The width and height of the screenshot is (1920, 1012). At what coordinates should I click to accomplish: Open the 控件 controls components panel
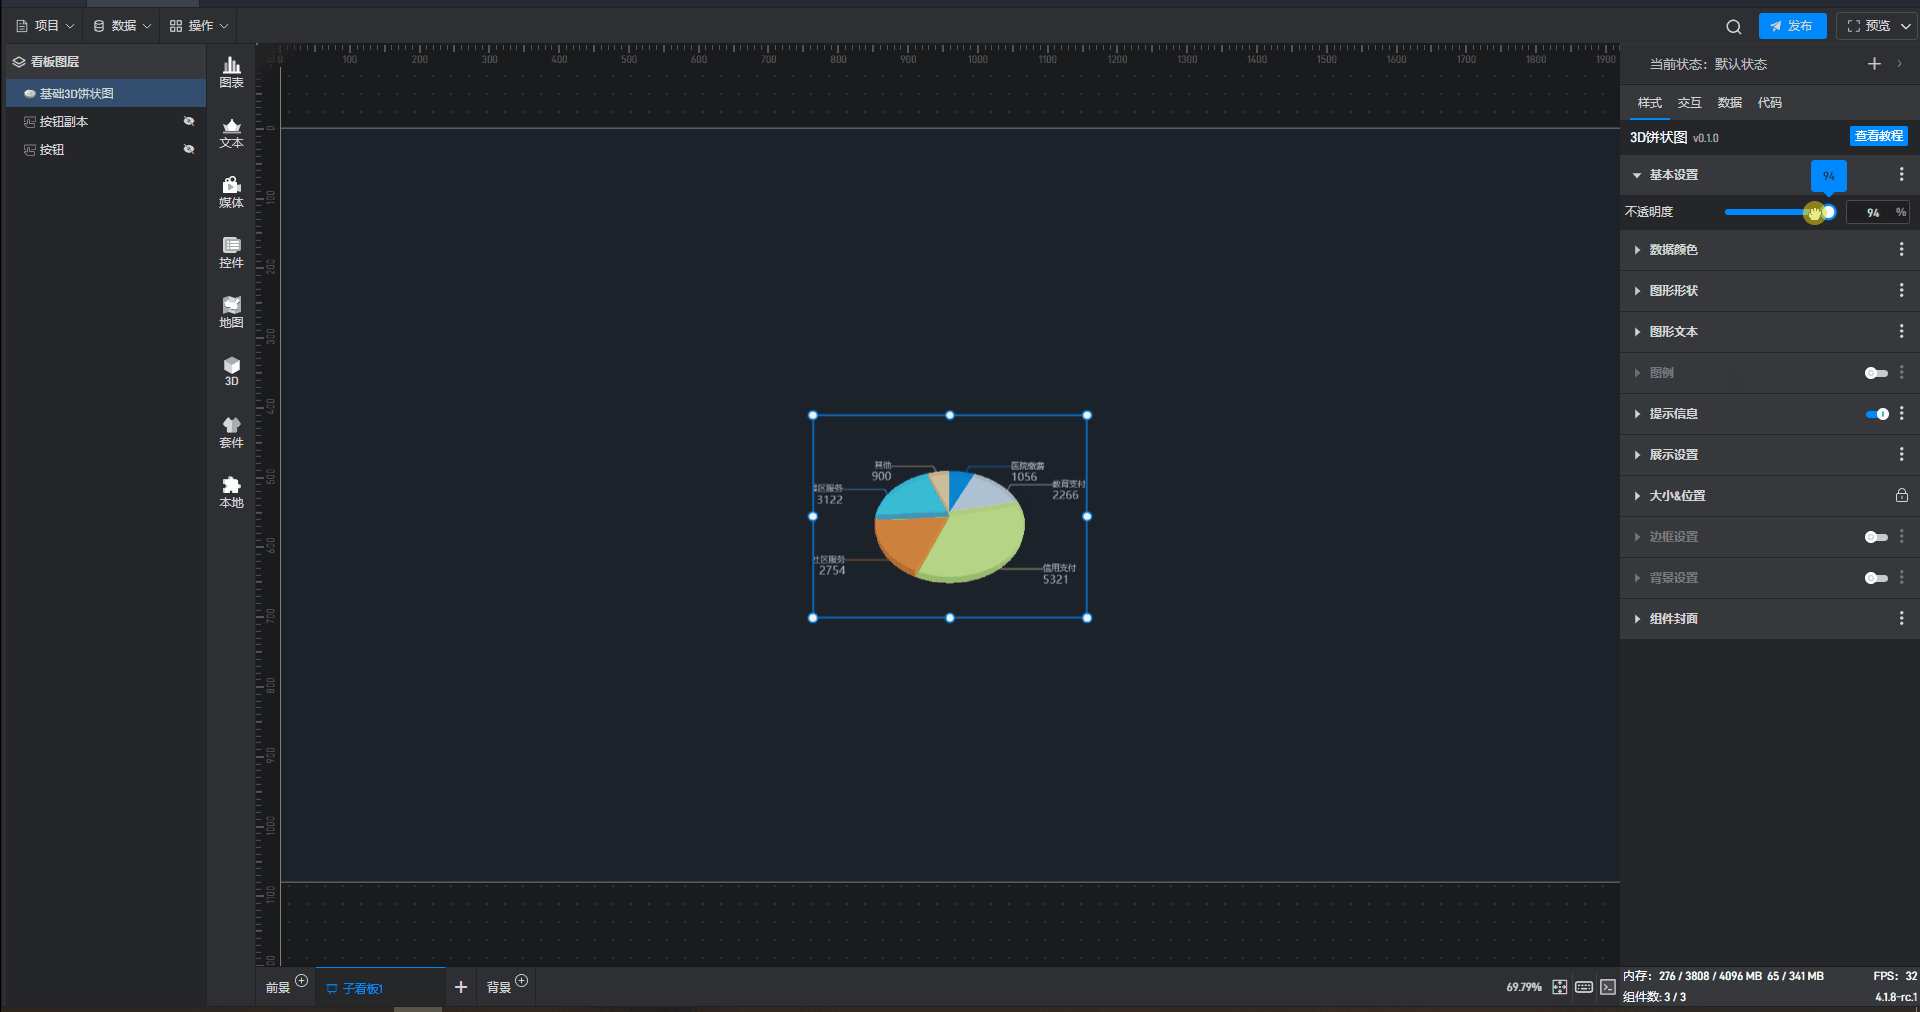(231, 252)
